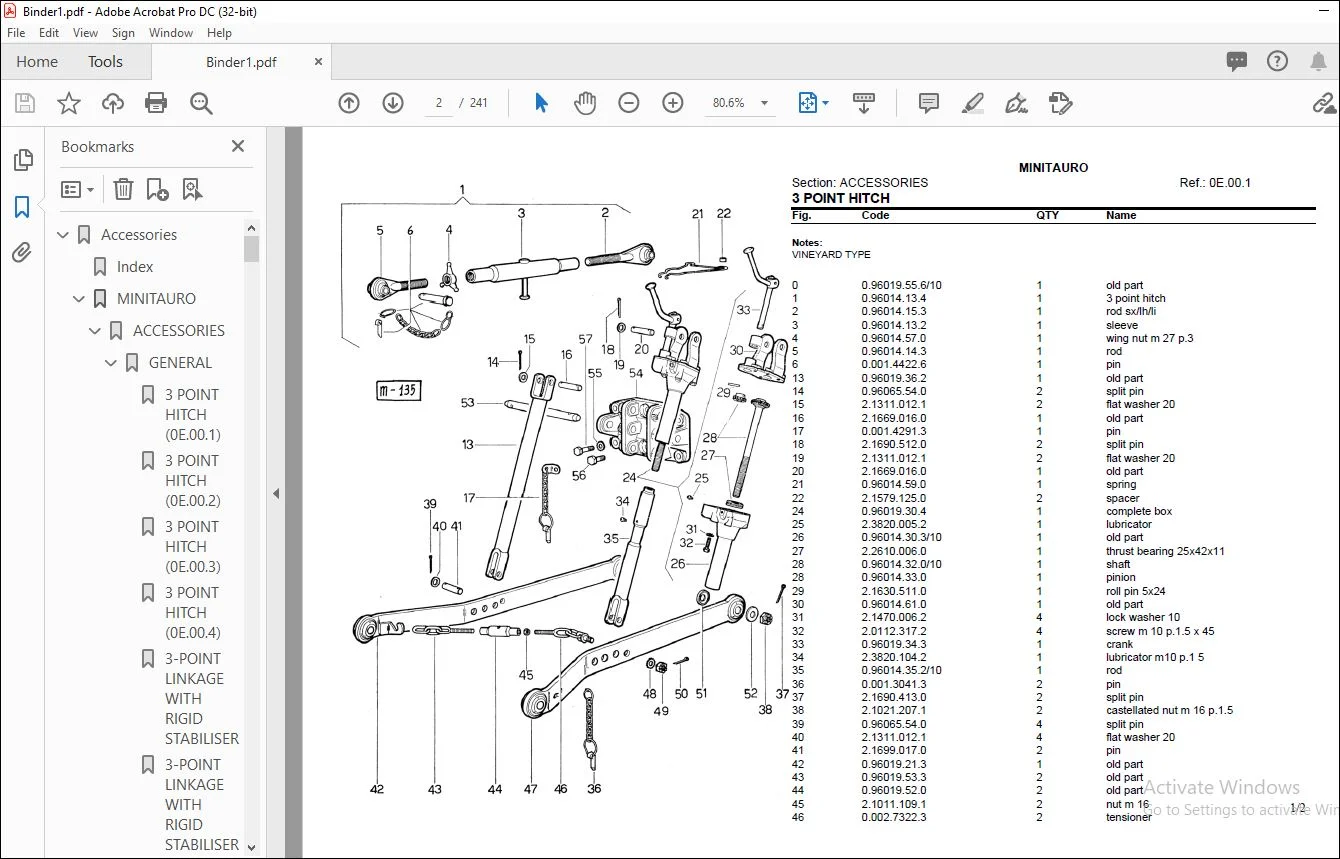Screen dimensions: 1340x859
Task: Open the Edit menu
Action: (x=49, y=33)
